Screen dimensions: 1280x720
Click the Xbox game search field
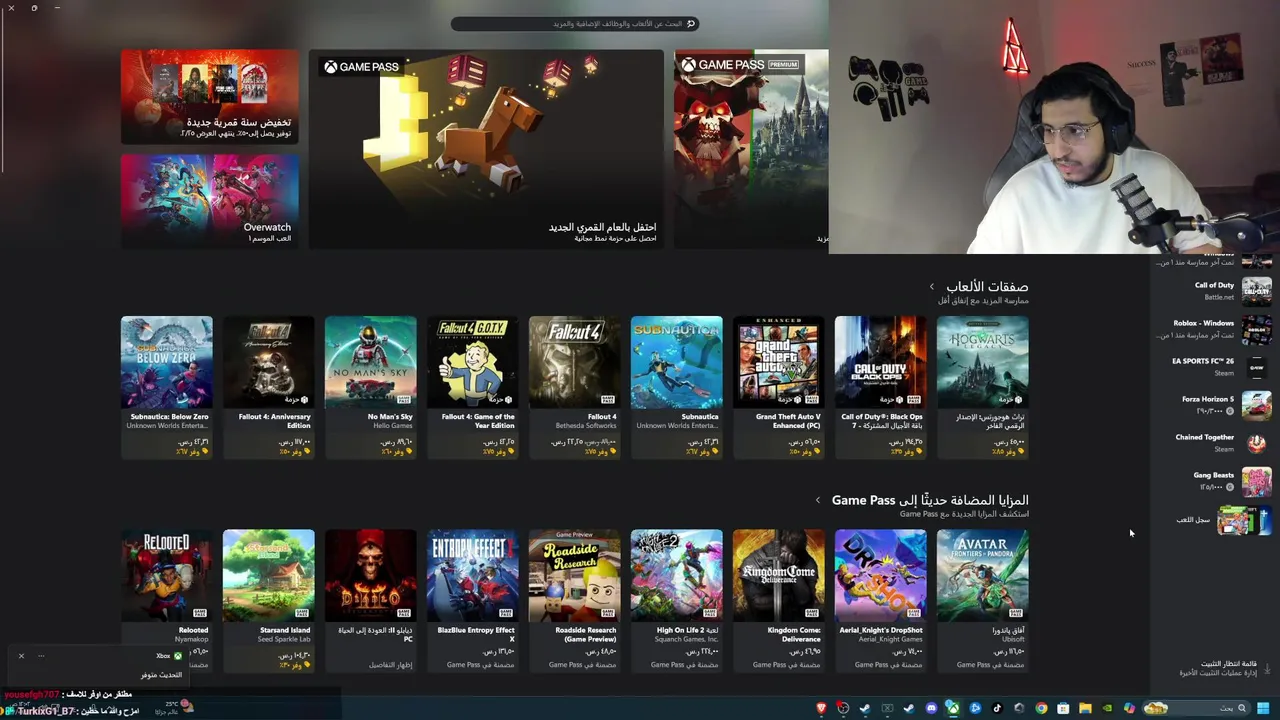pyautogui.click(x=574, y=23)
